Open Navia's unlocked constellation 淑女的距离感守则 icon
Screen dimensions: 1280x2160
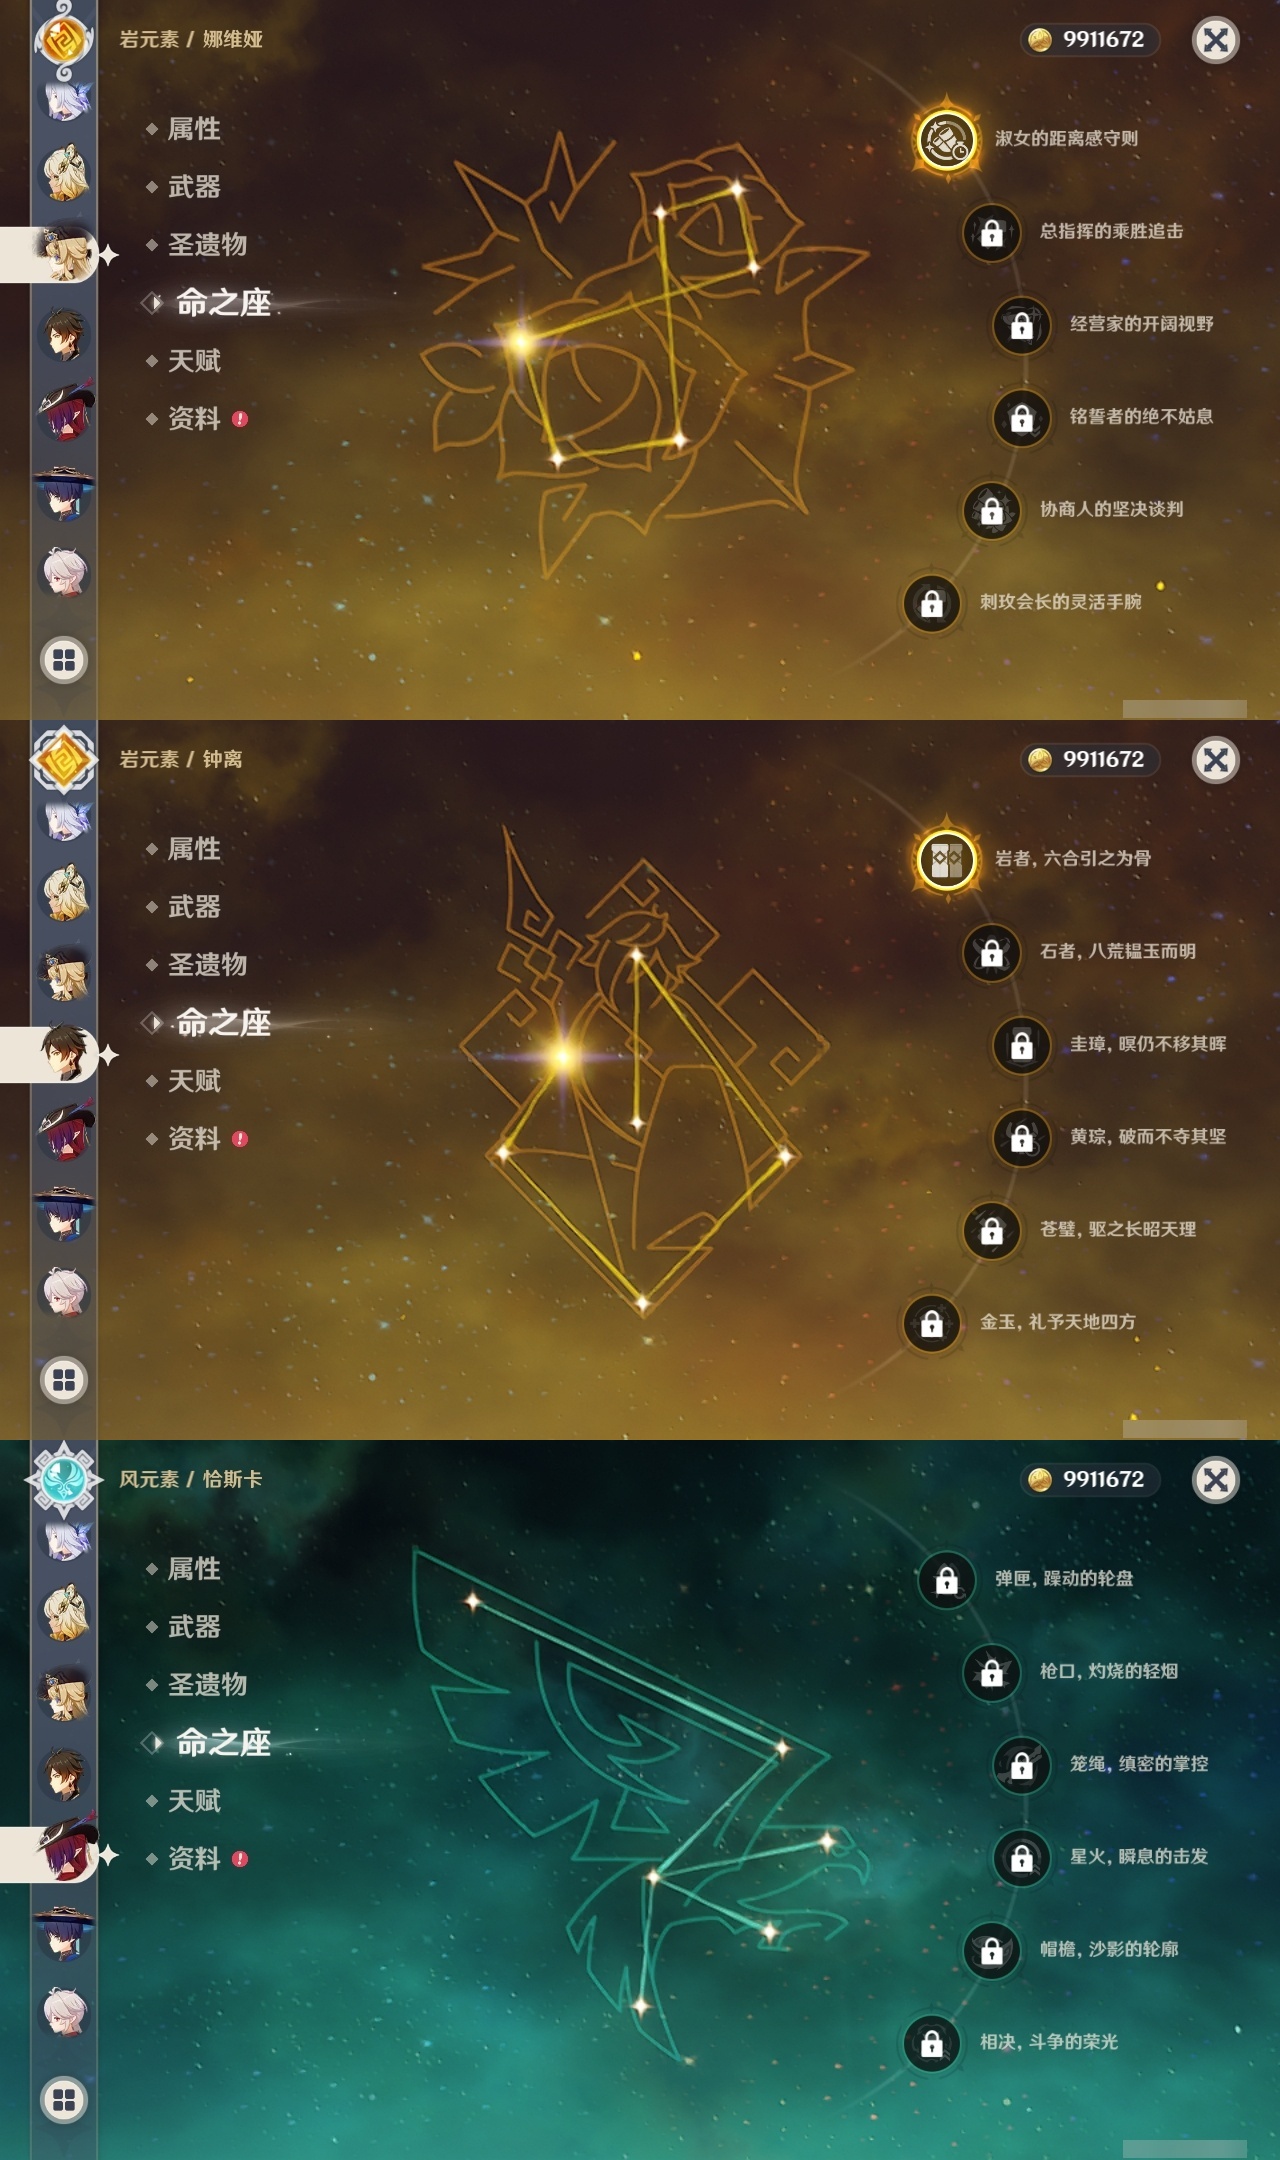[946, 139]
